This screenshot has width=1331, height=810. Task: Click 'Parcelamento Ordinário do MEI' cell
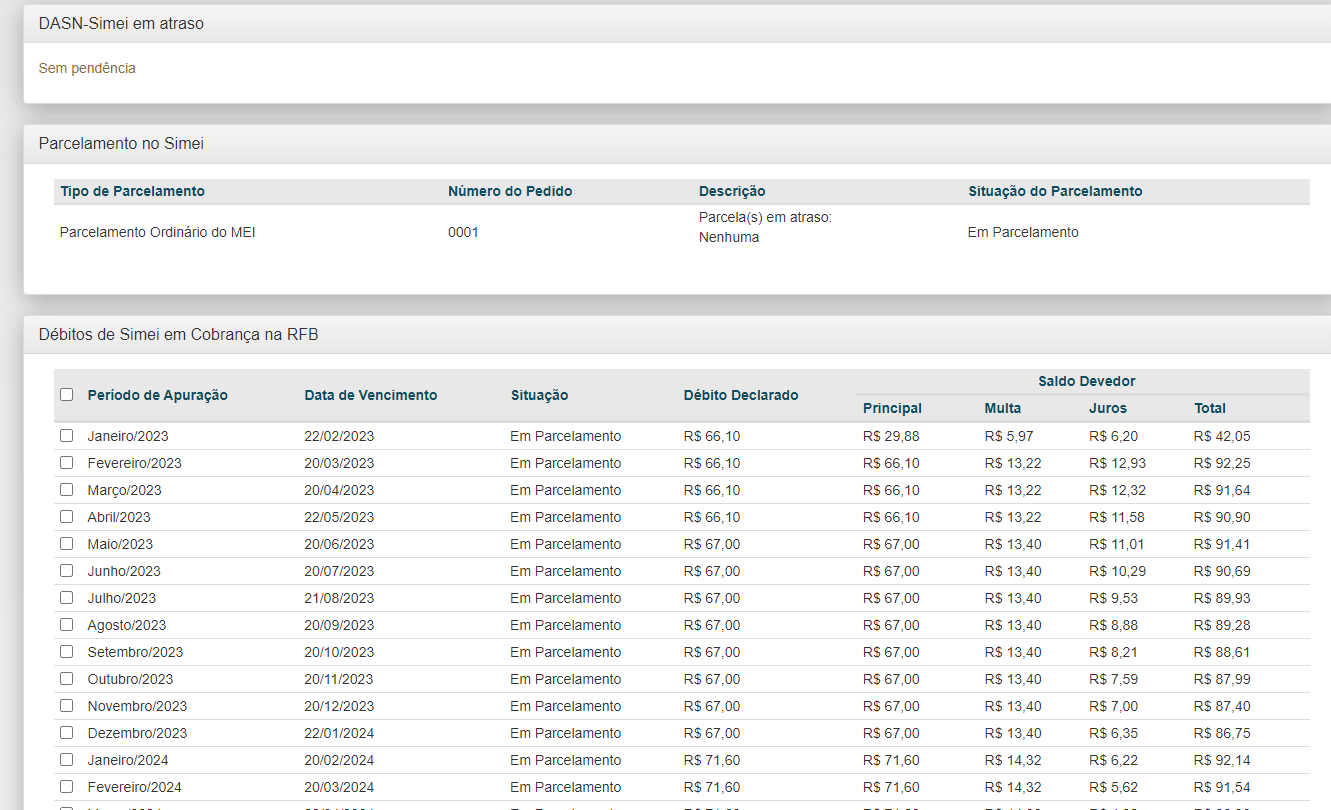tap(158, 232)
